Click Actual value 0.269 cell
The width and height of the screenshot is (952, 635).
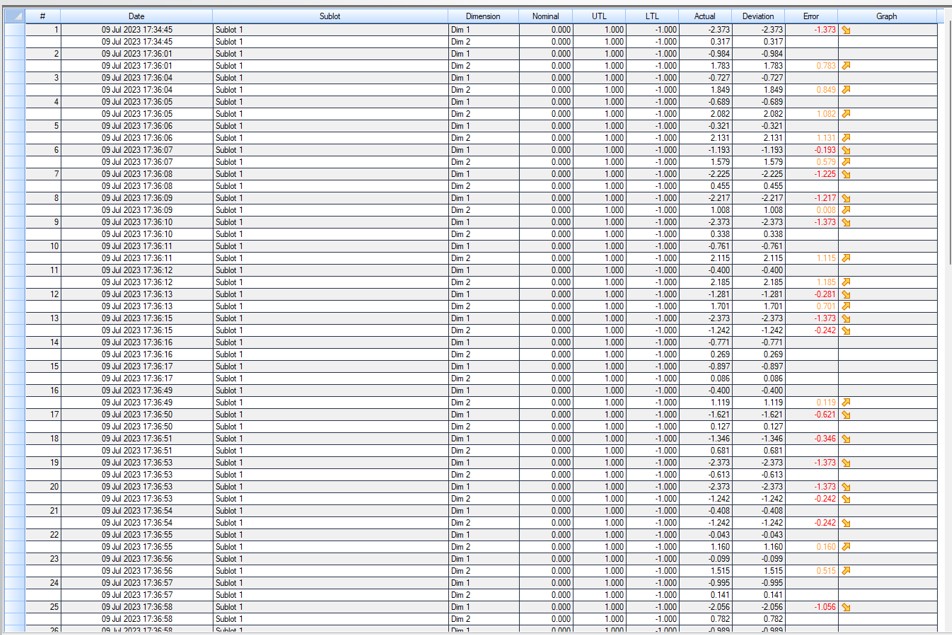coord(706,355)
